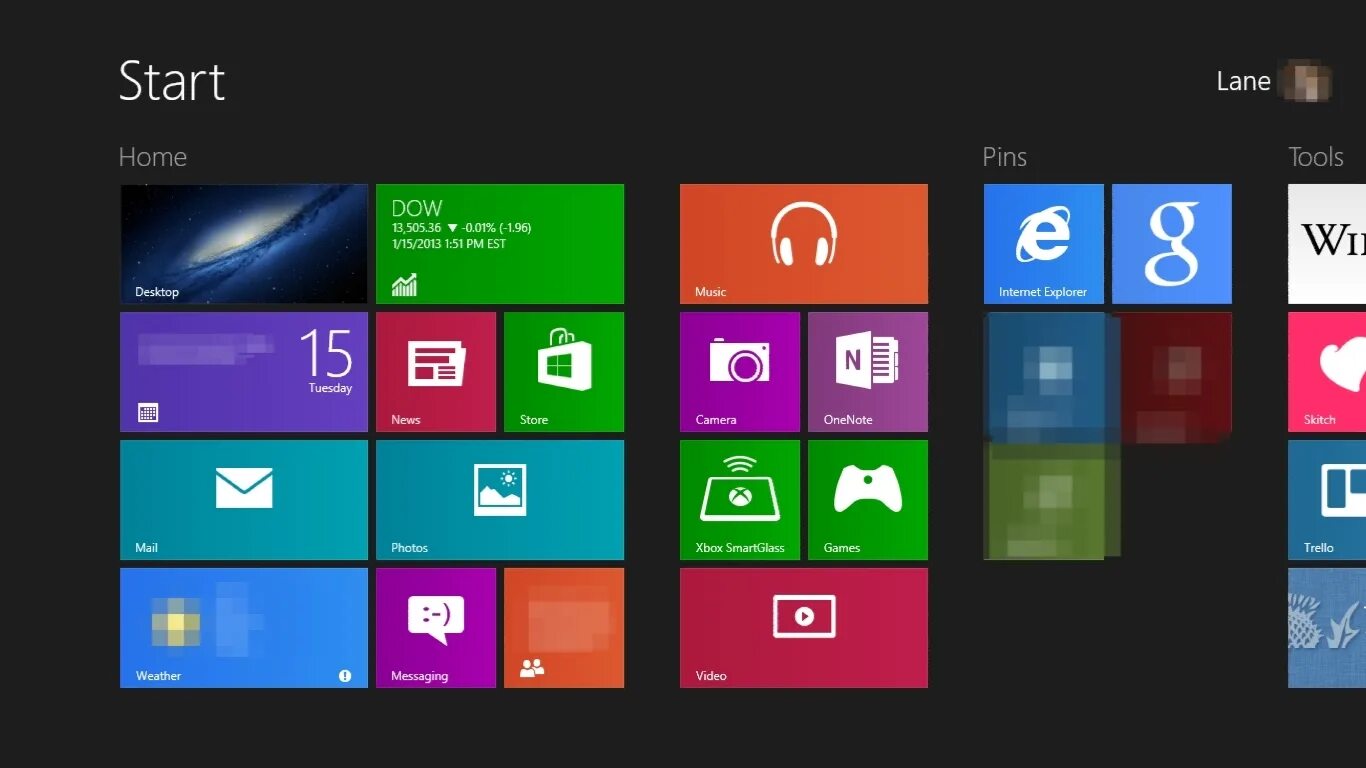Viewport: 1366px width, 768px height.
Task: Open the Store tile
Action: coord(564,372)
